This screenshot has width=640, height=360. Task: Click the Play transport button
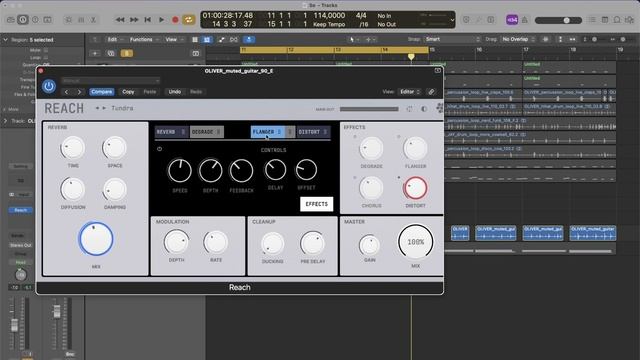[x=161, y=20]
